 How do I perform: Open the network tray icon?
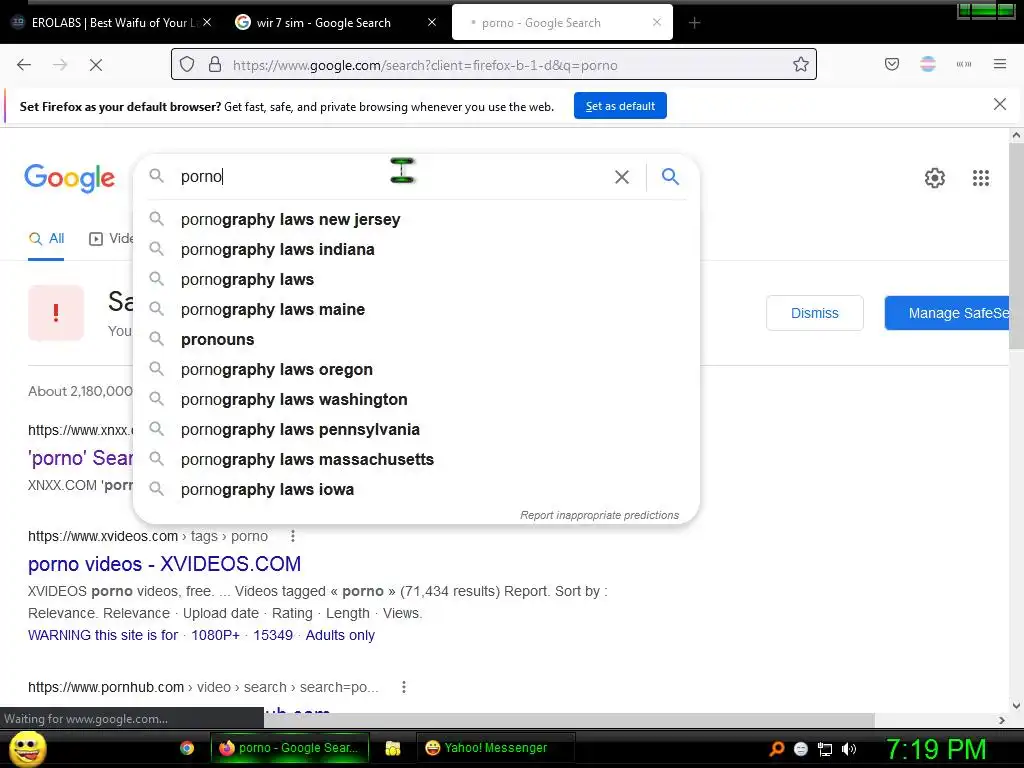coord(825,749)
